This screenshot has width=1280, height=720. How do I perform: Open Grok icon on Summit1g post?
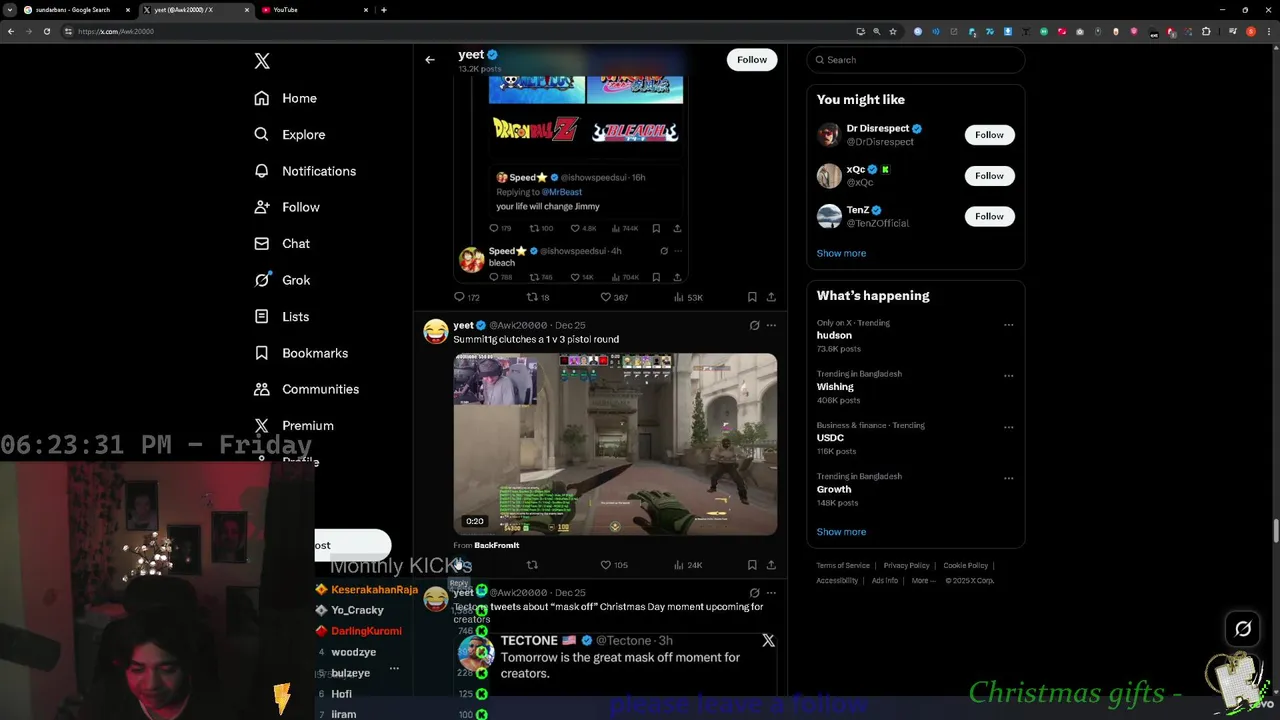tap(754, 325)
